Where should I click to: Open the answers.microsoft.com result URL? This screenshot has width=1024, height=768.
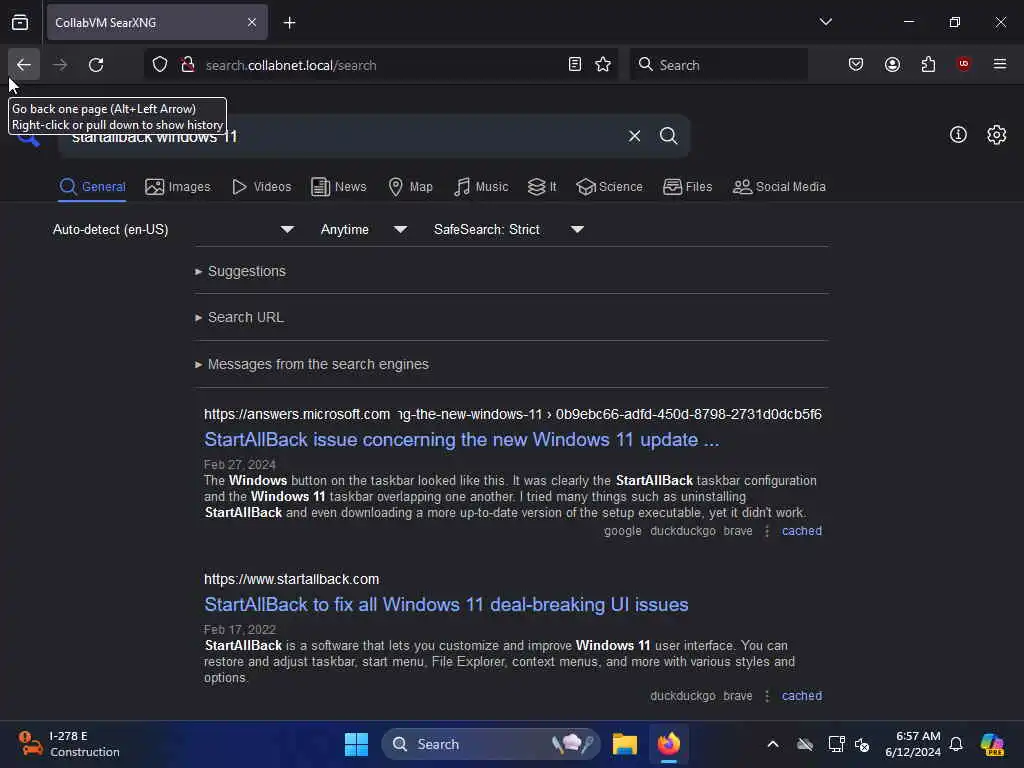513,414
